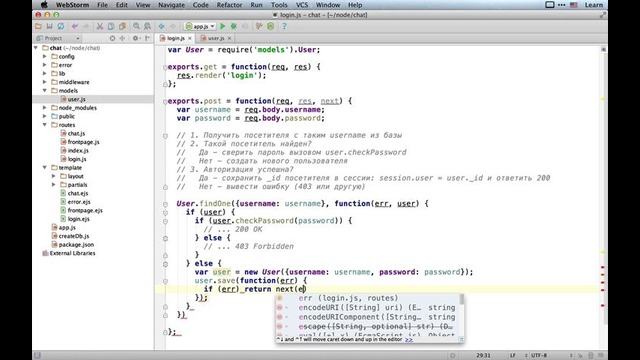Click the Synchronize toolbar icon
Viewport: 640px width, 360px height.
click(x=60, y=27)
